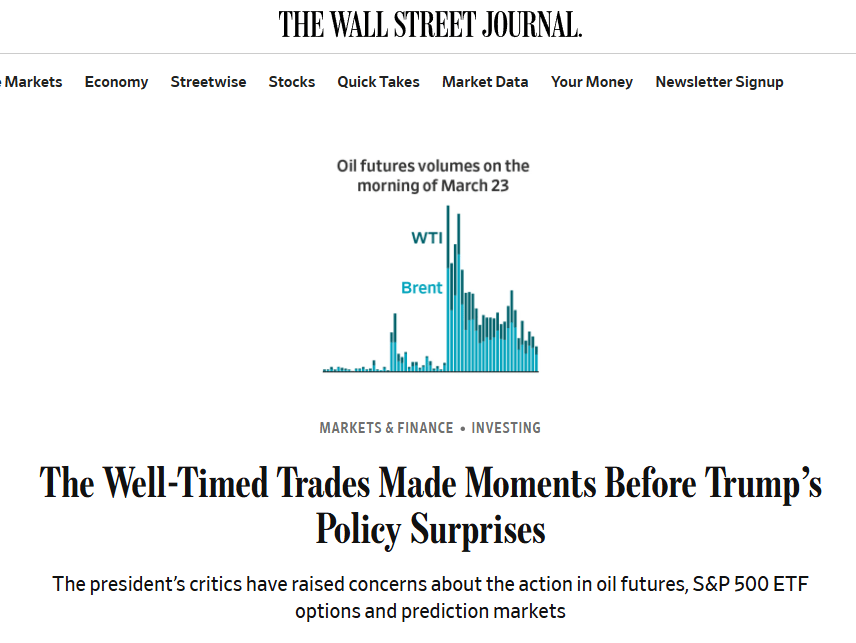856x643 pixels.
Task: Open the Markets navigation tab
Action: (32, 82)
